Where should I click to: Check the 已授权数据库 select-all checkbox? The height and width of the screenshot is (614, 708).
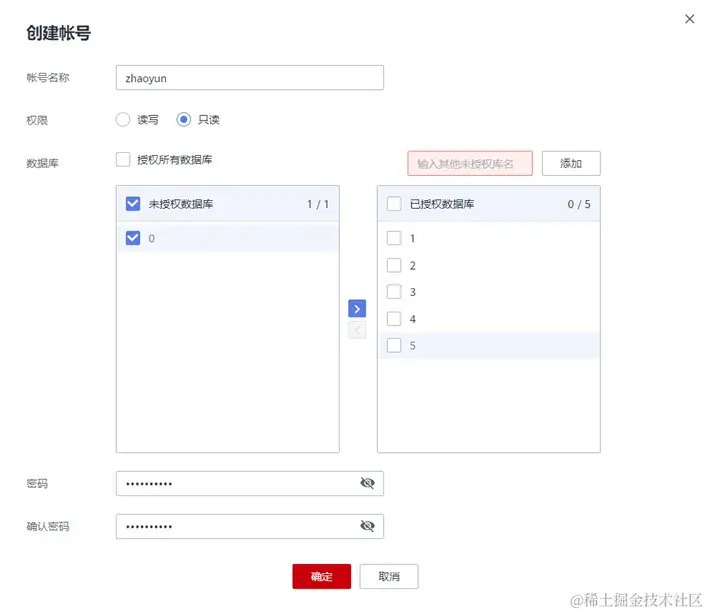click(394, 204)
